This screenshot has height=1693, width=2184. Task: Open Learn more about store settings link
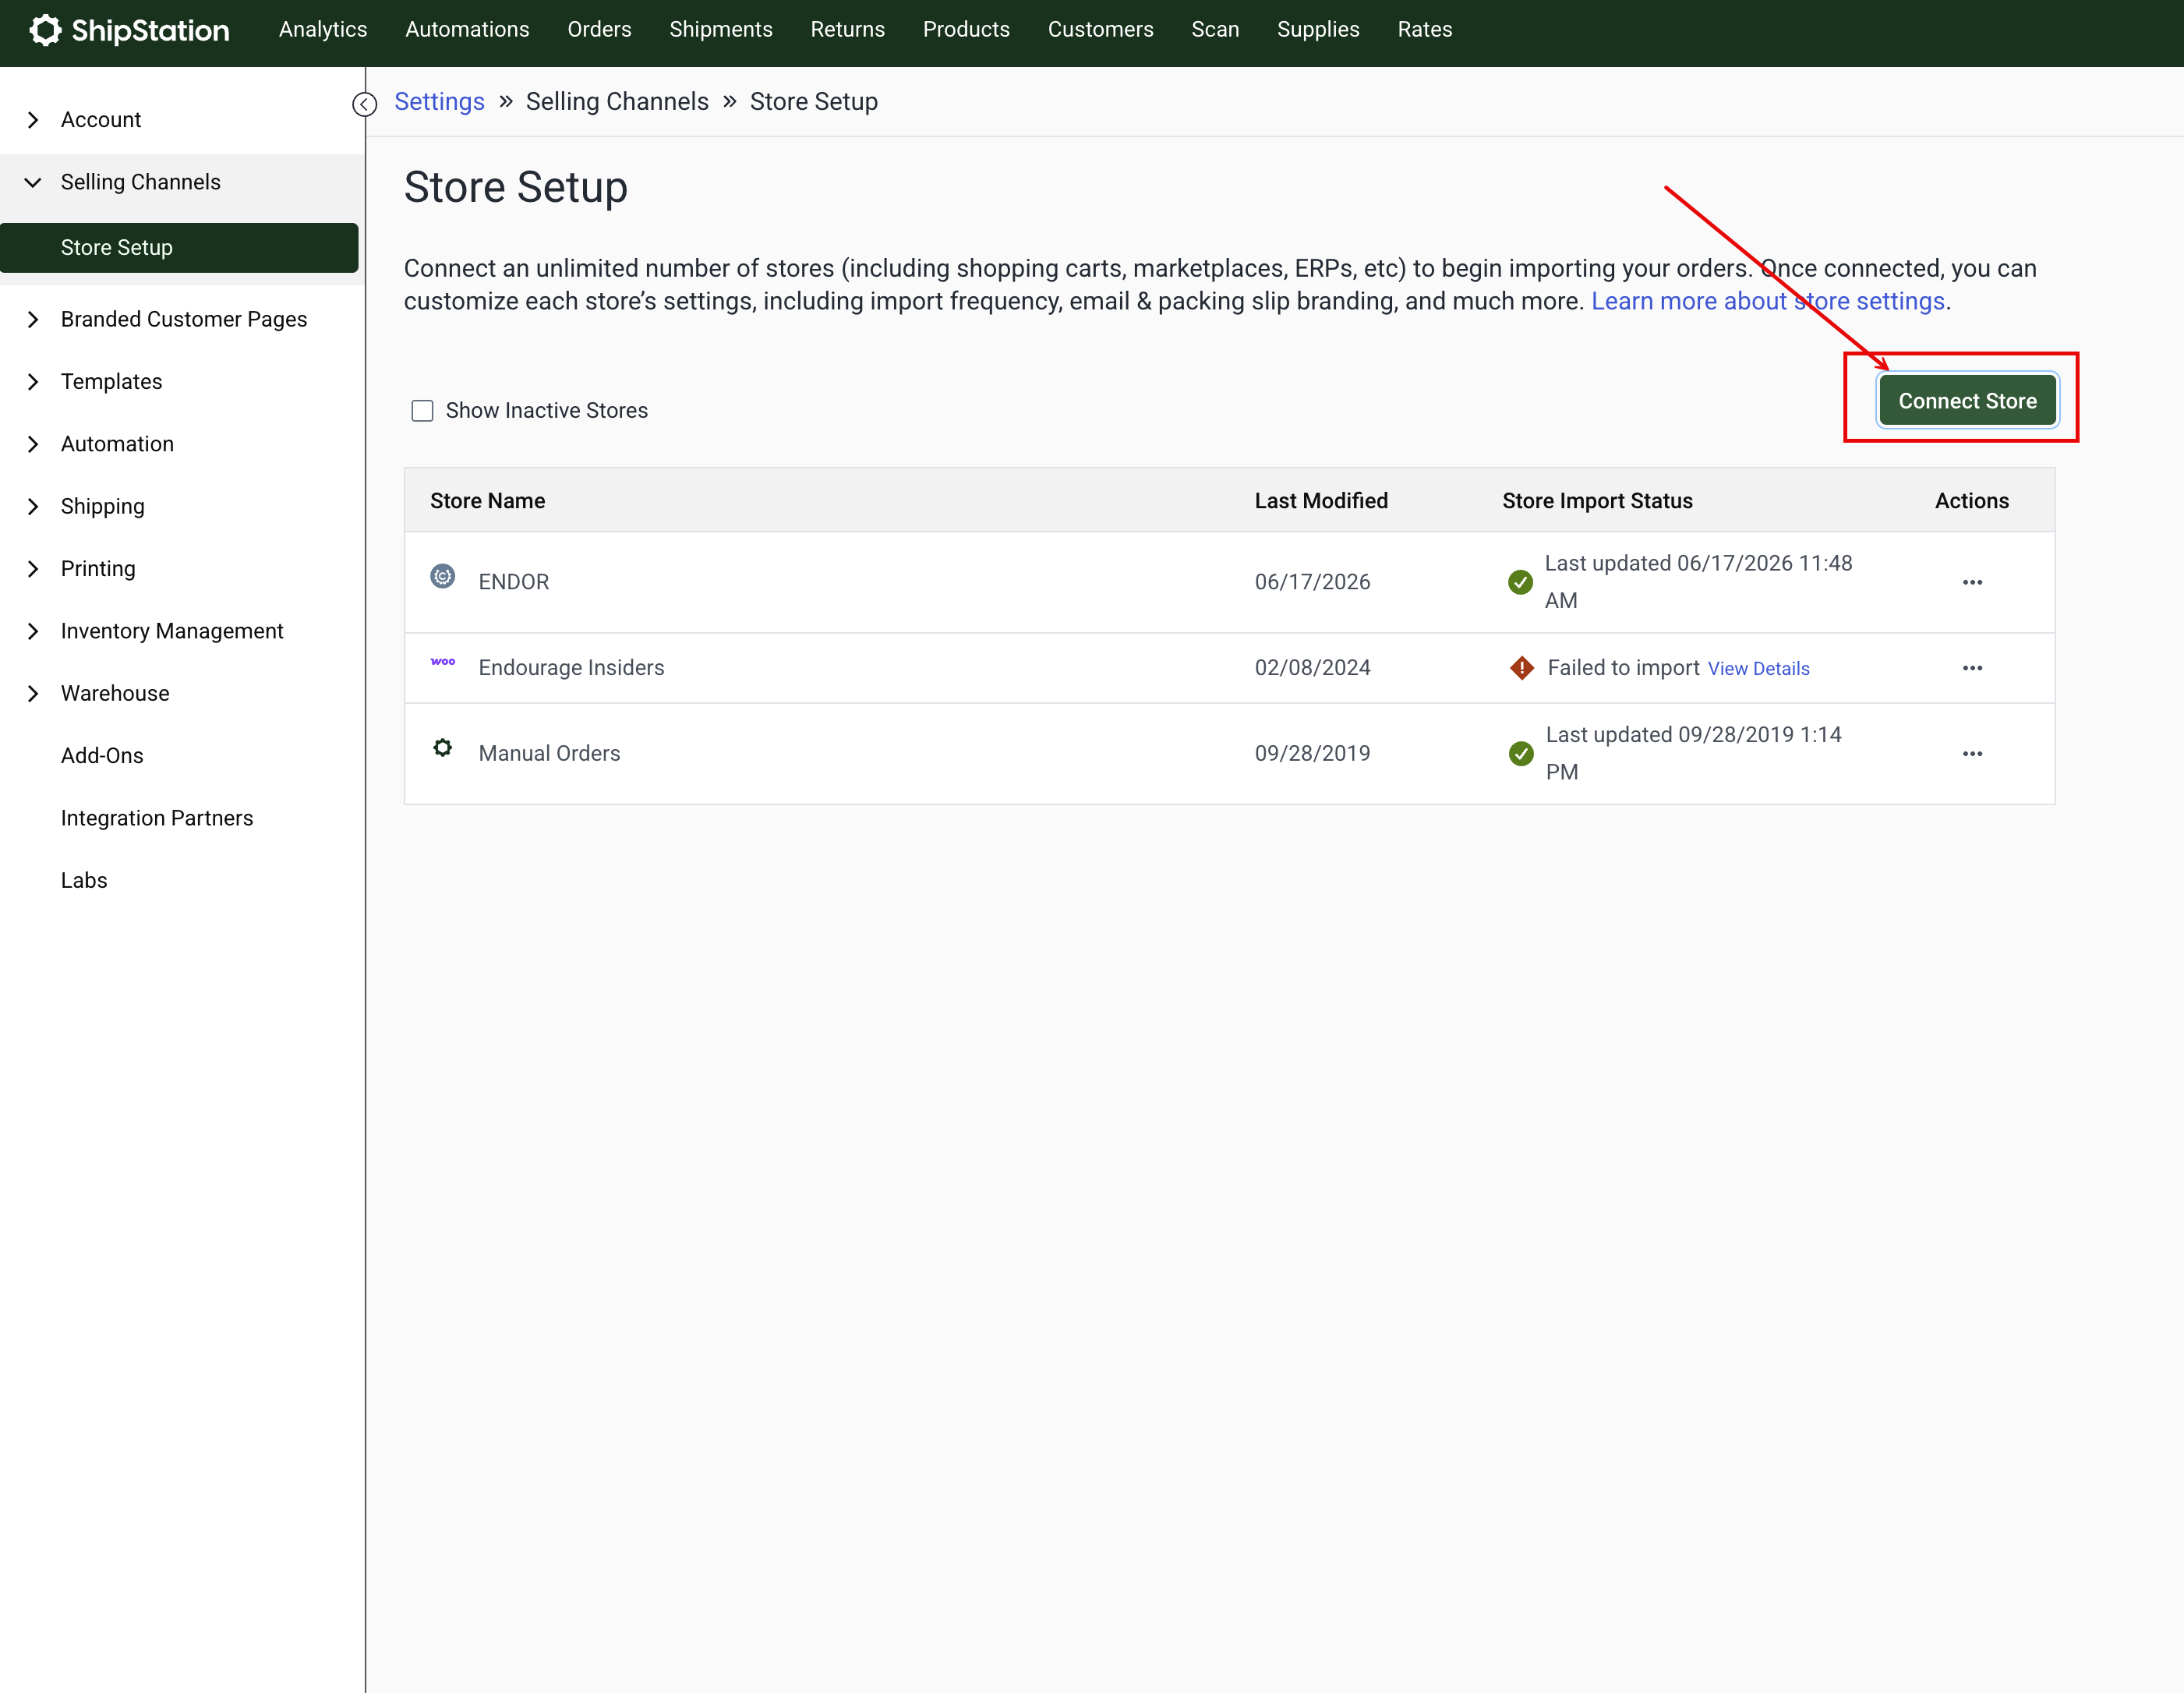(1768, 301)
